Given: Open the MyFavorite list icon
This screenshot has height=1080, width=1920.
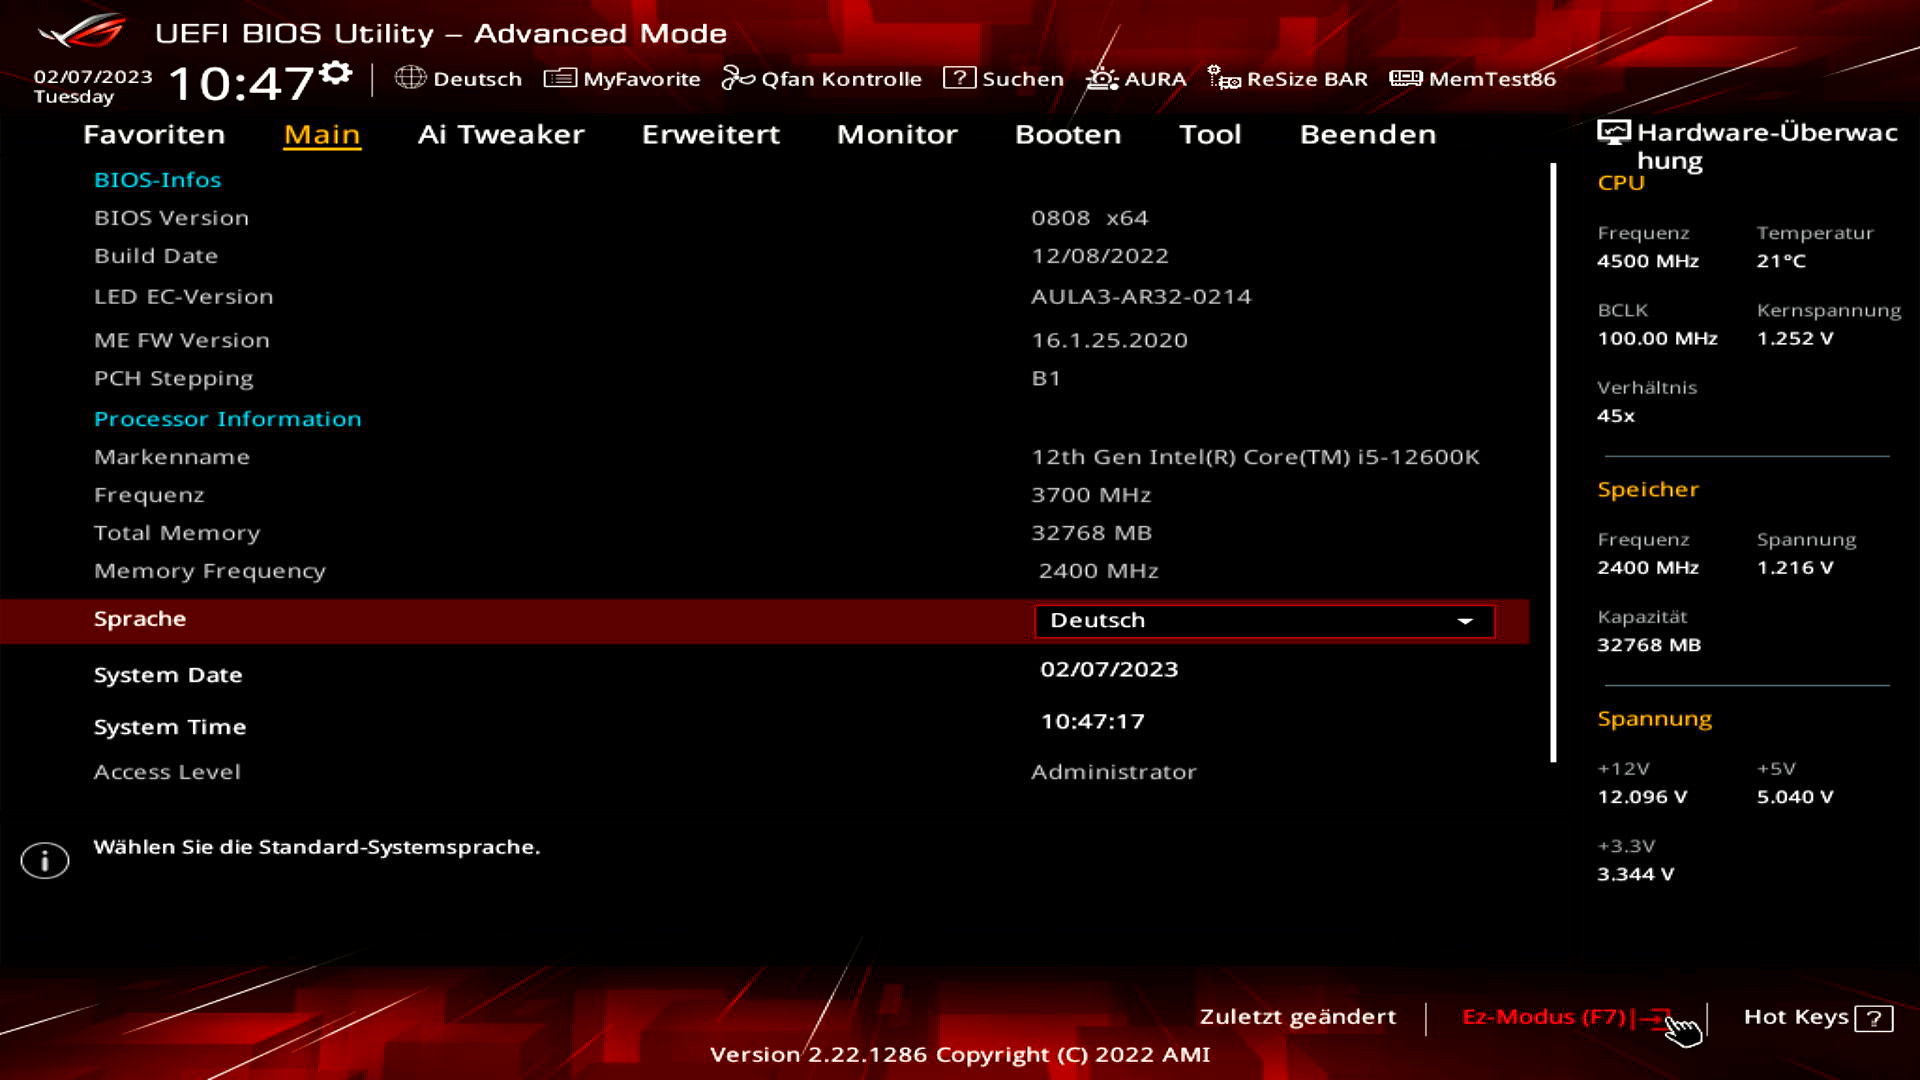Looking at the screenshot, I should [x=560, y=78].
